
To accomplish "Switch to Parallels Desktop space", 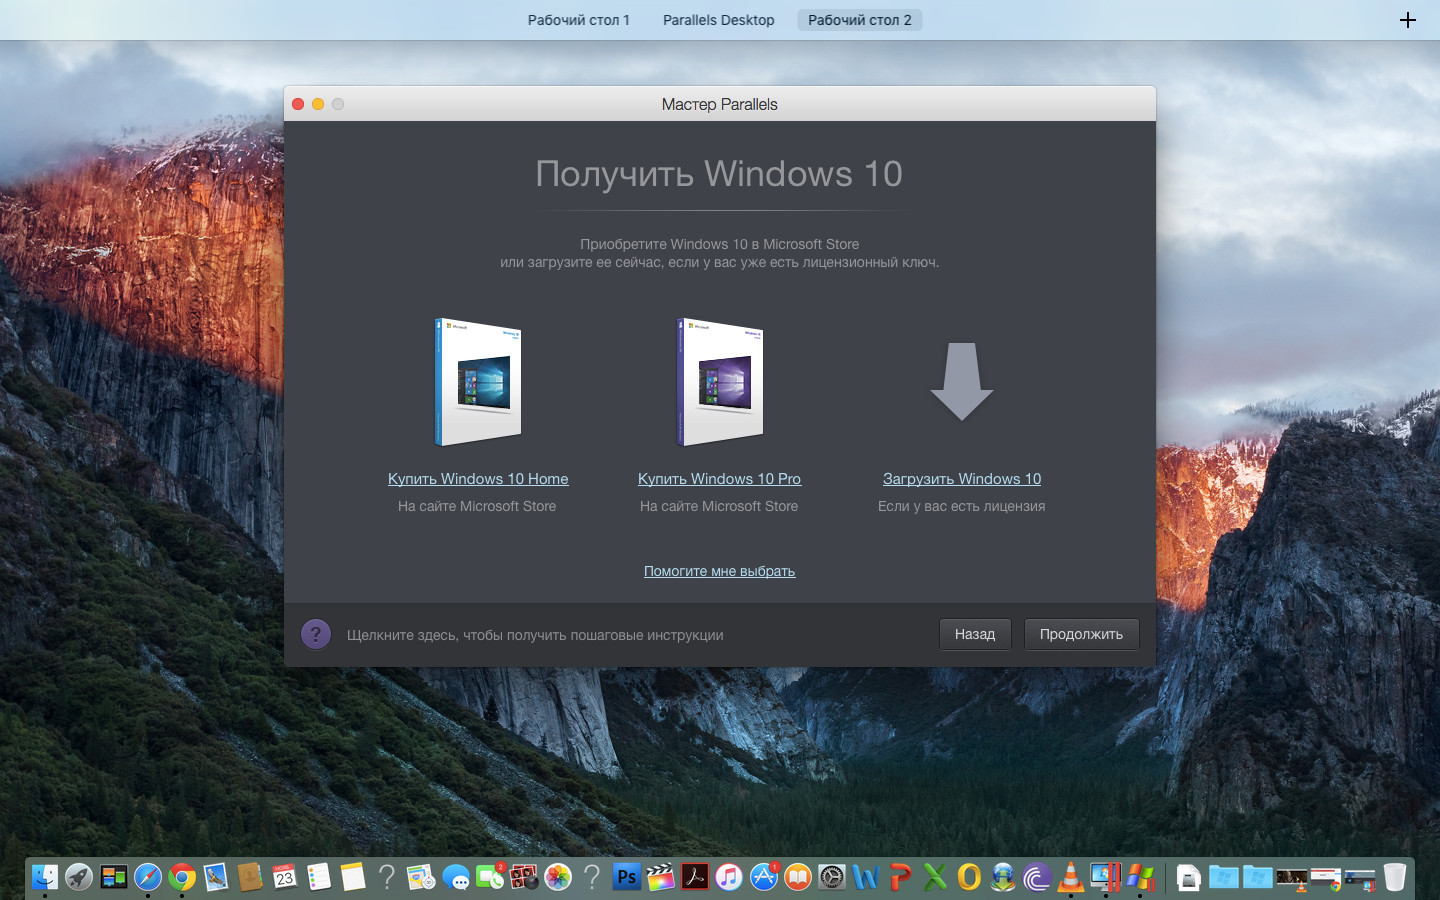I will click(718, 20).
